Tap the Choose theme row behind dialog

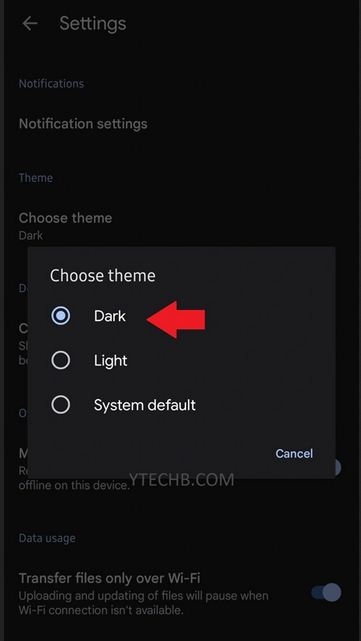coord(65,225)
